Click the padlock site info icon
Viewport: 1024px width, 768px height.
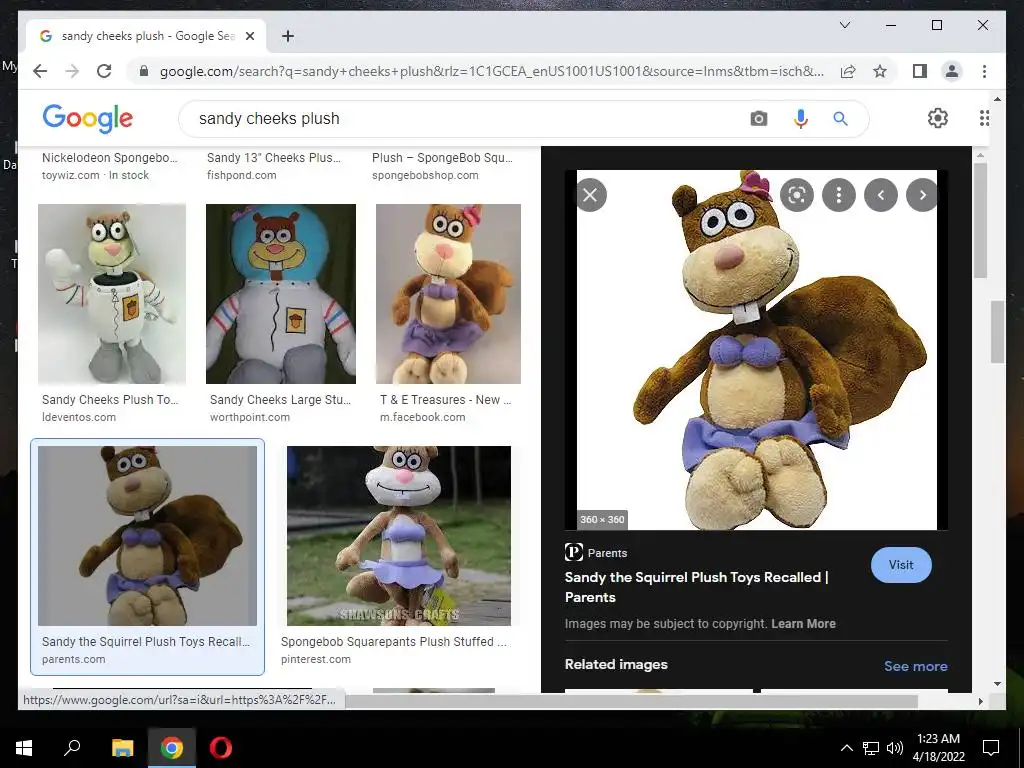tap(144, 71)
